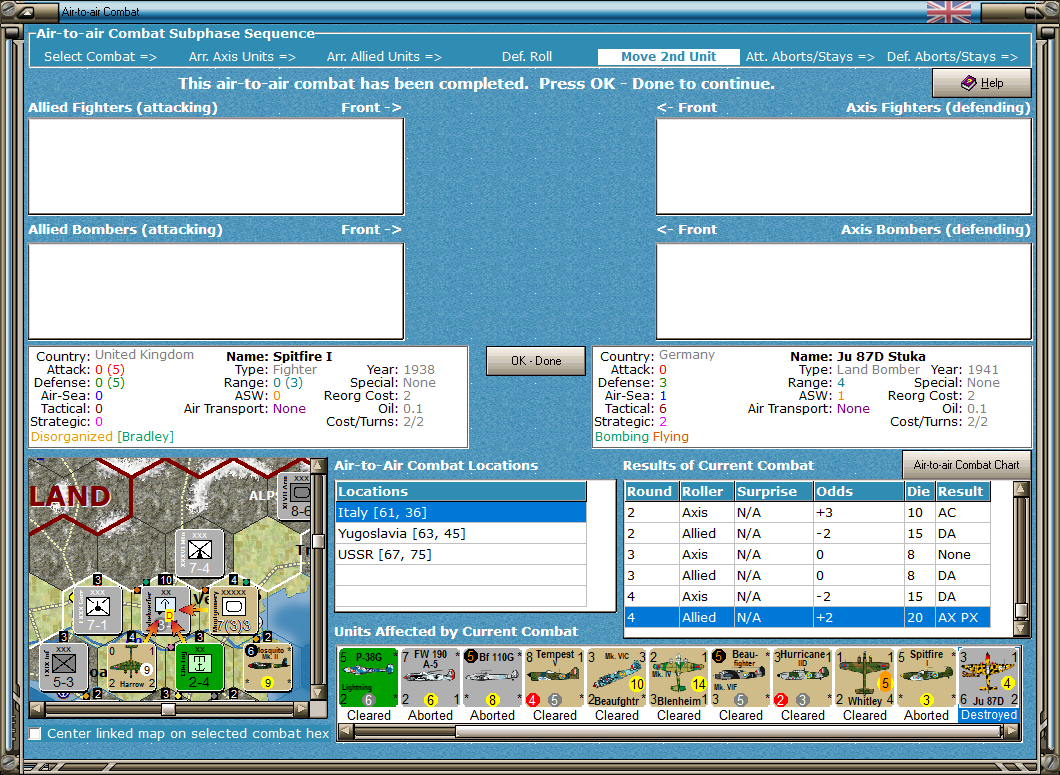
Task: Click the Result column header
Action: click(x=963, y=492)
